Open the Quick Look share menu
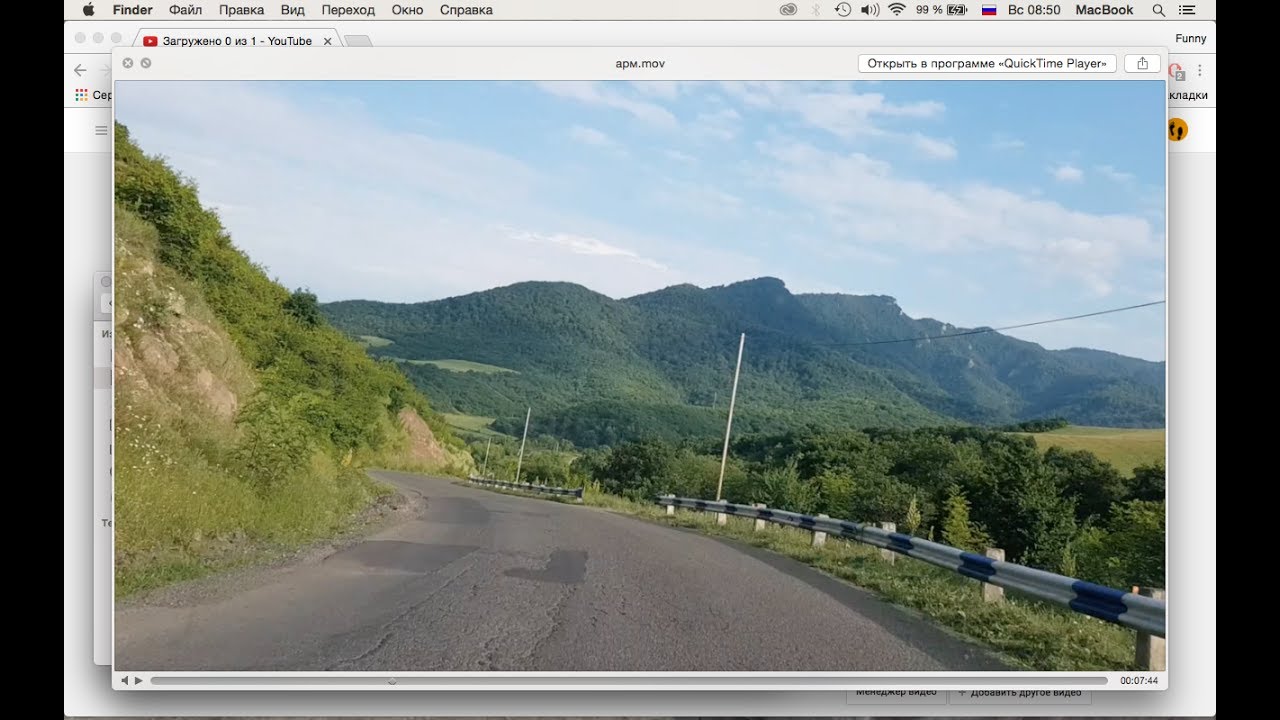 (x=1142, y=63)
